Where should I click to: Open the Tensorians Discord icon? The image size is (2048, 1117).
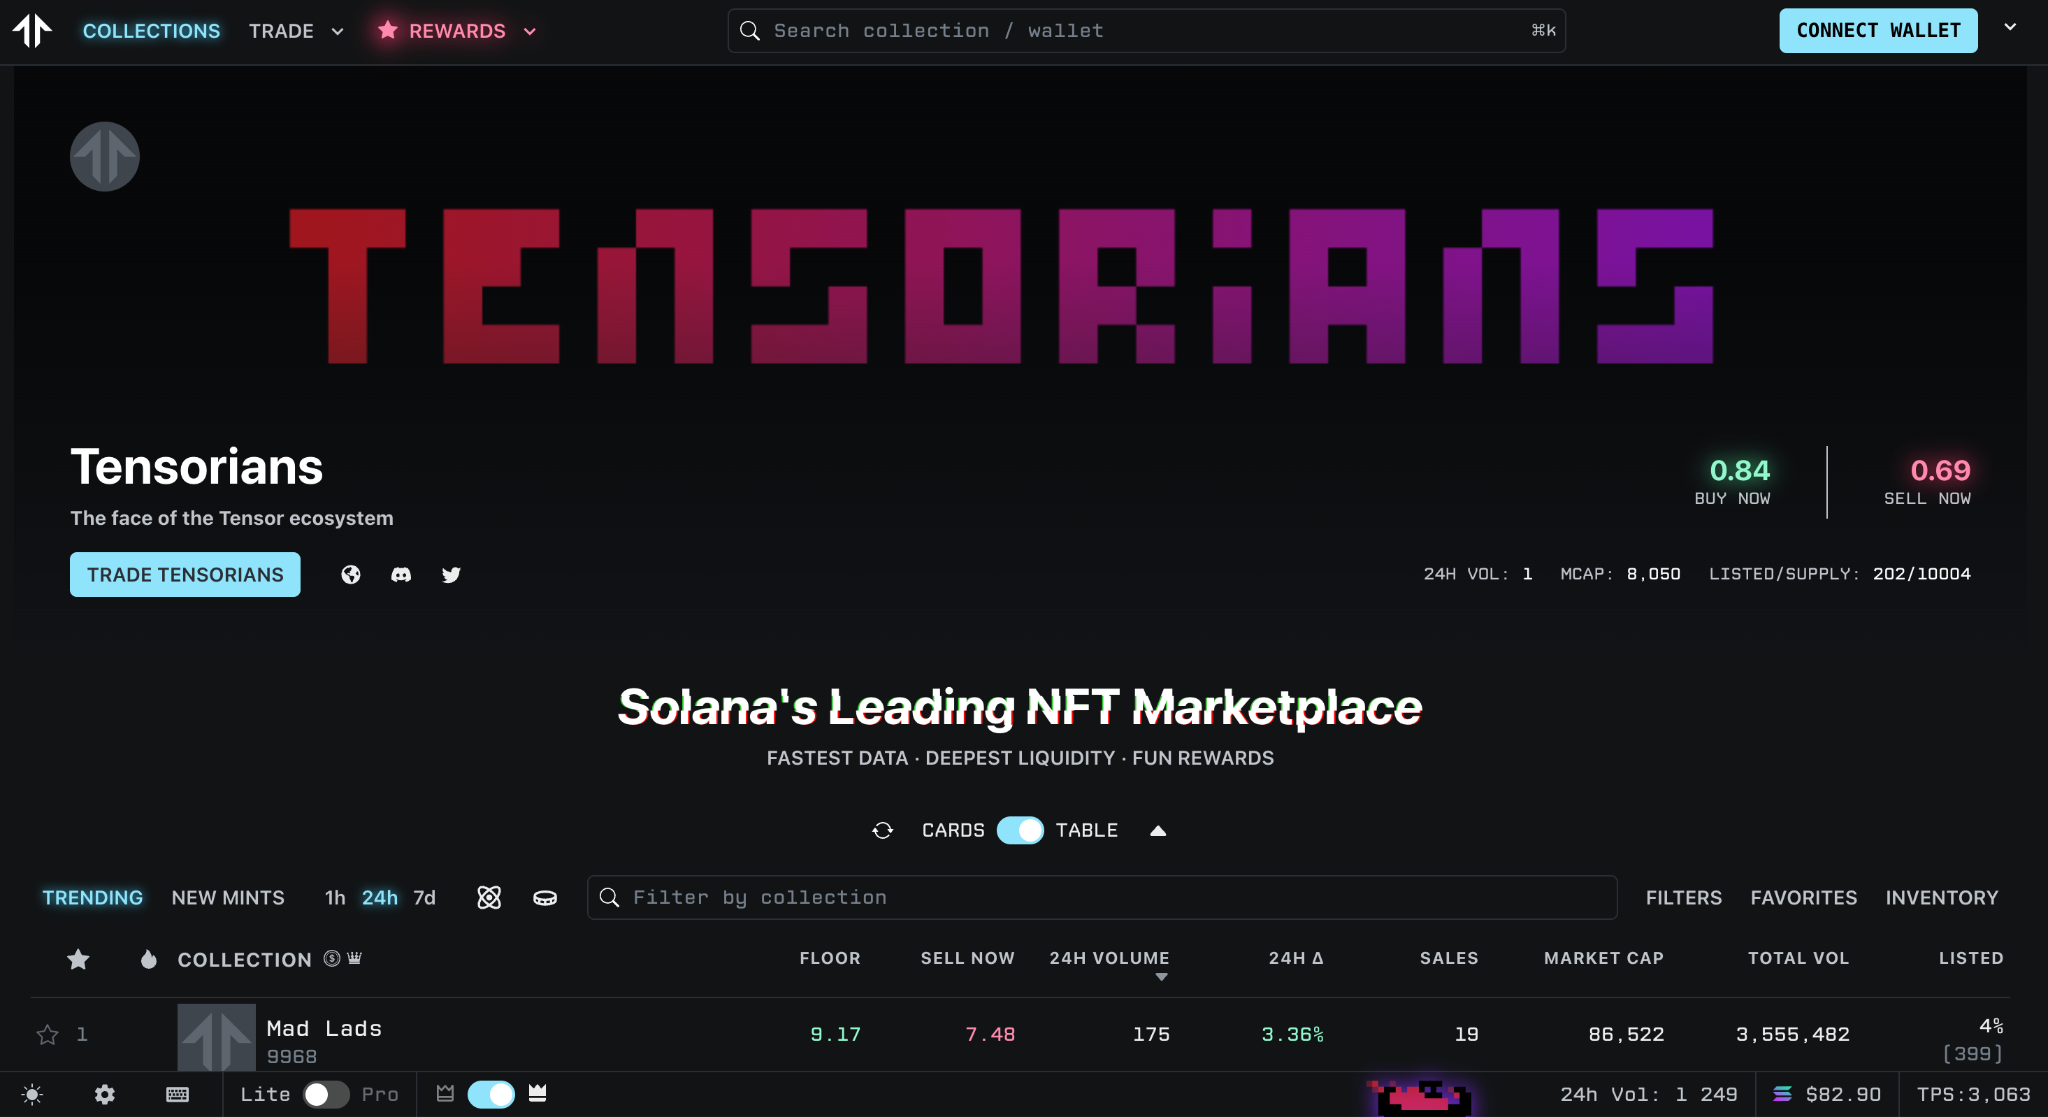coord(401,575)
